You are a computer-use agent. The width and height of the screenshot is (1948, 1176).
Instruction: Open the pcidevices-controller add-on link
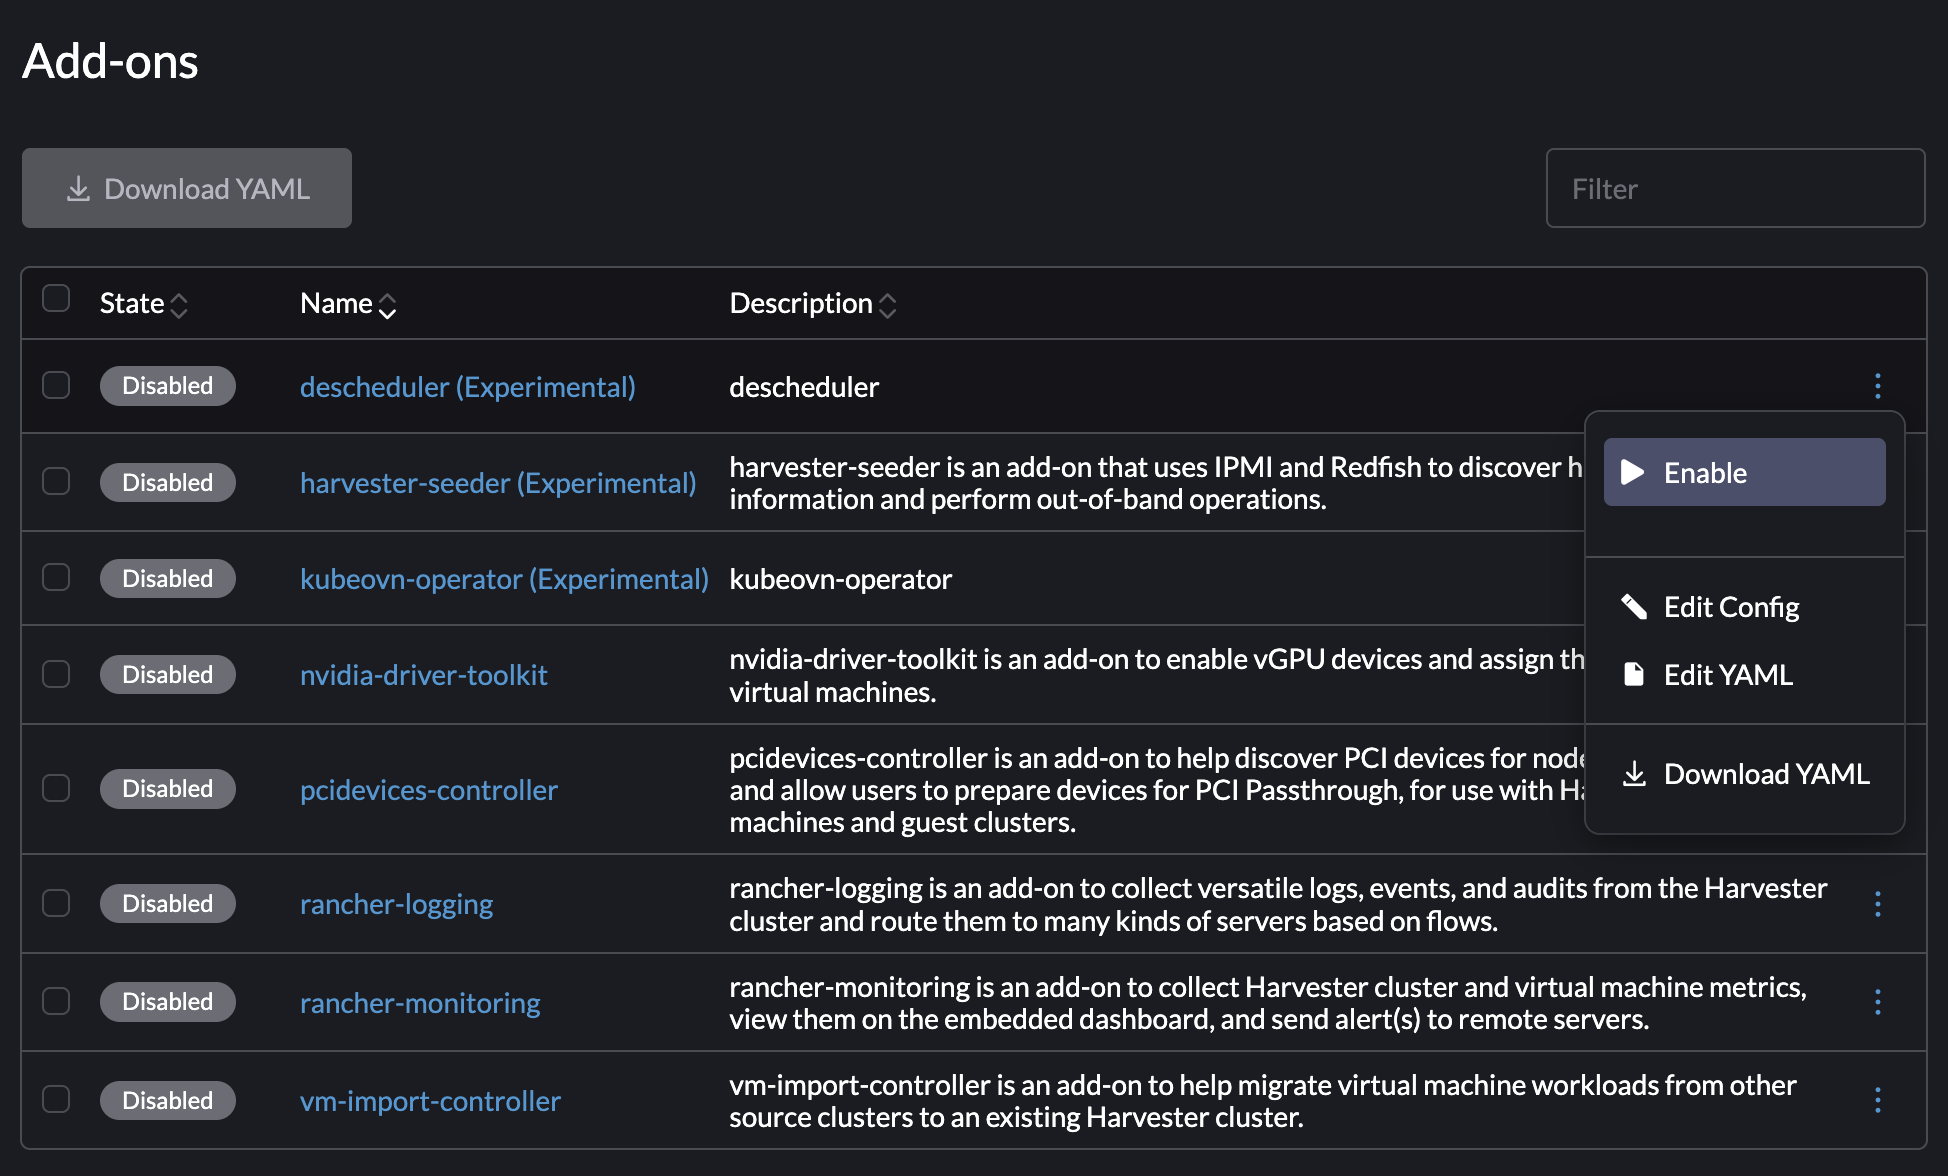(428, 790)
